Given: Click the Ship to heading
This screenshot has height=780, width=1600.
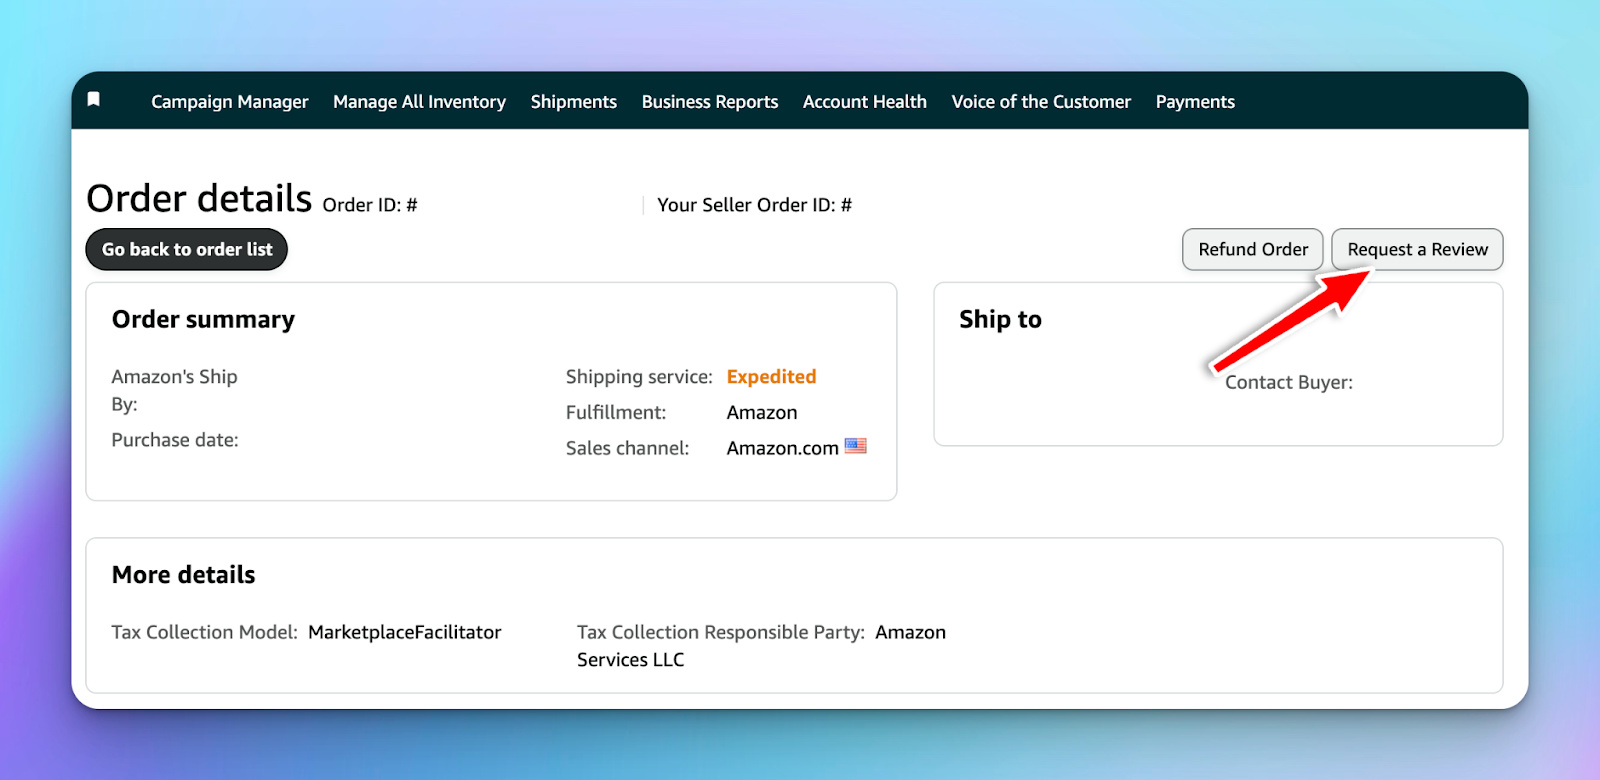Looking at the screenshot, I should tap(1000, 320).
